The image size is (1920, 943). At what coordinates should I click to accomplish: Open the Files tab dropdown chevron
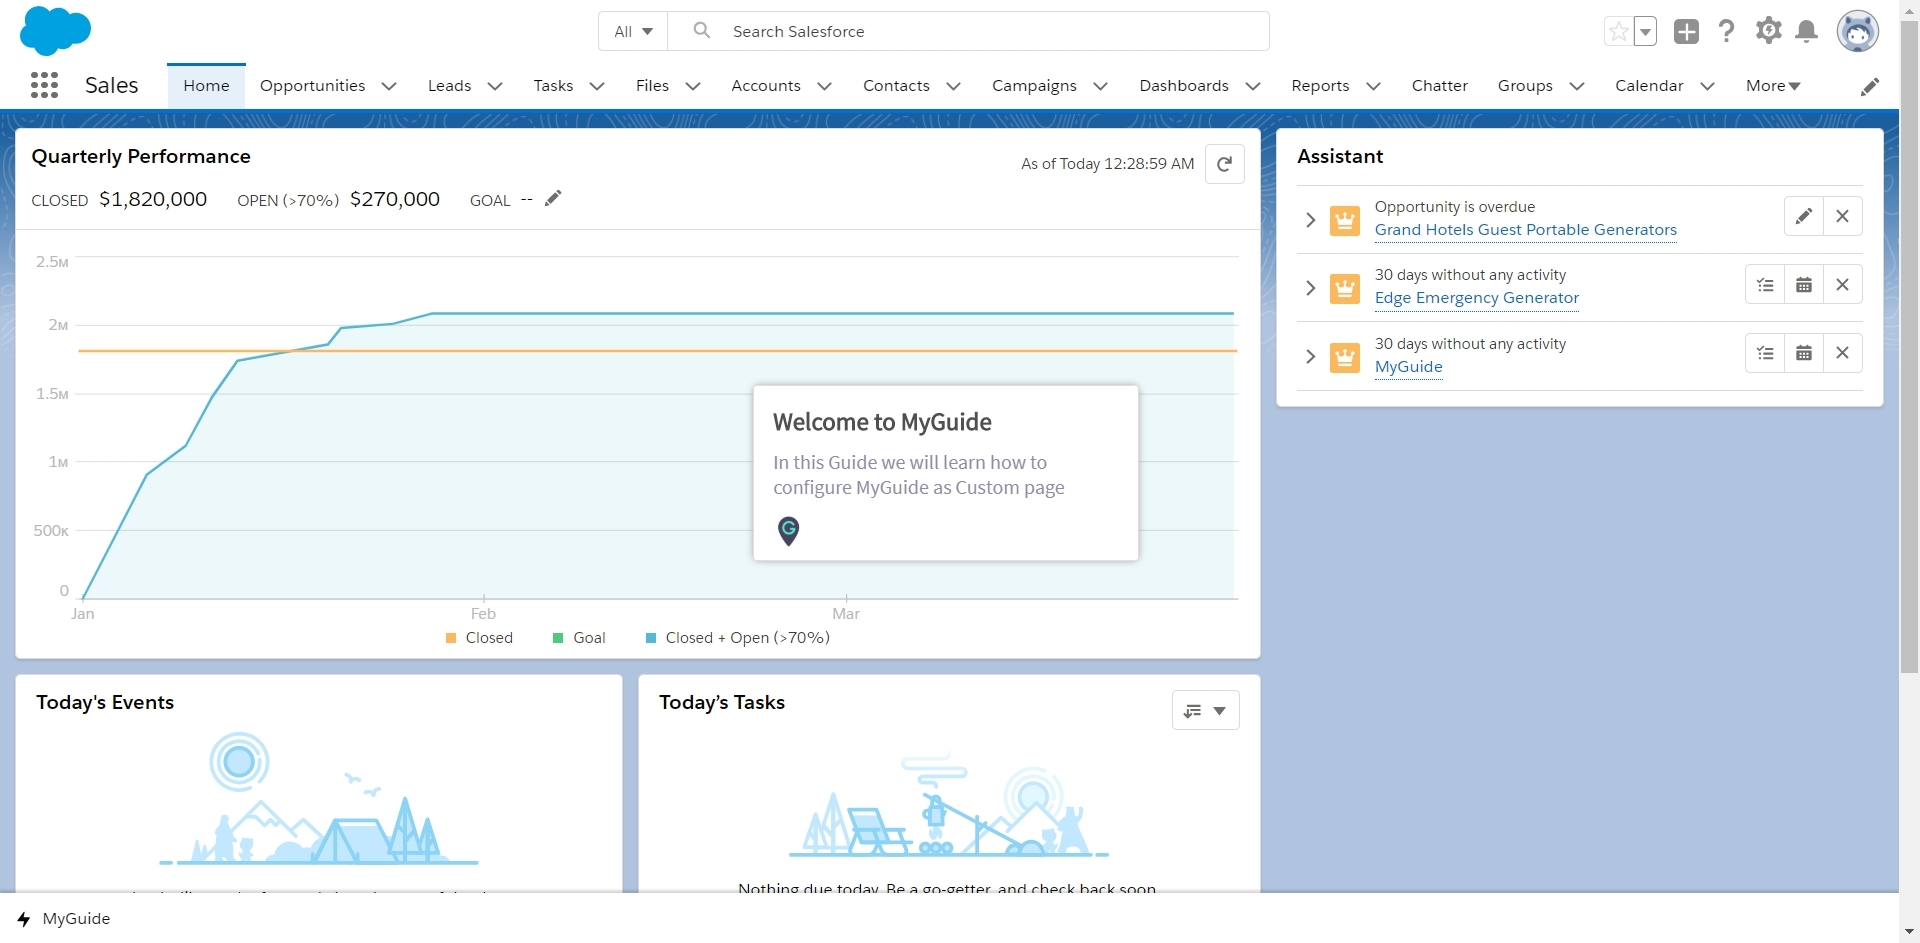click(x=692, y=87)
